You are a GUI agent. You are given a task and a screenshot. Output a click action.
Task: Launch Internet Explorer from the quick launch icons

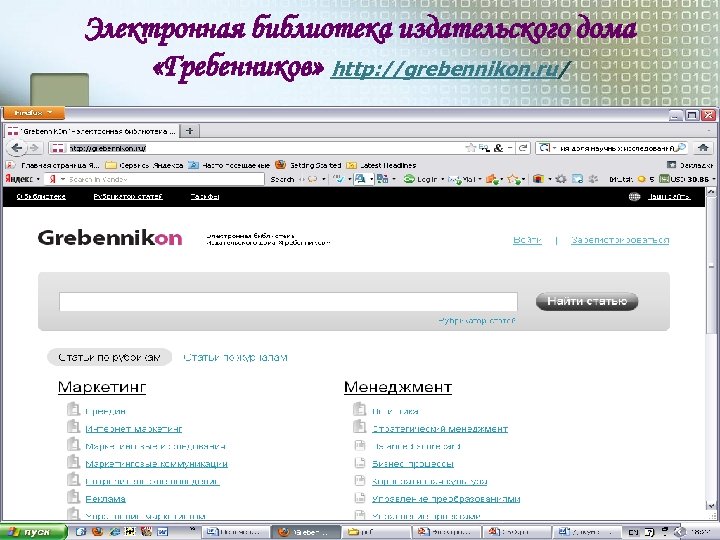[114, 532]
